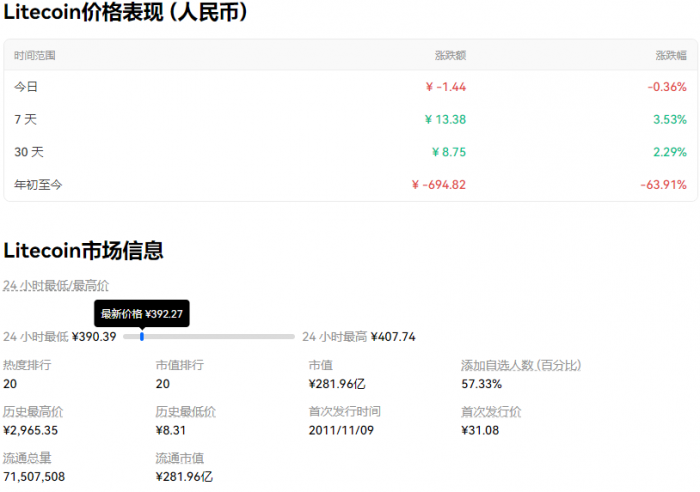Click the 时间范围 column header

[x=35, y=55]
